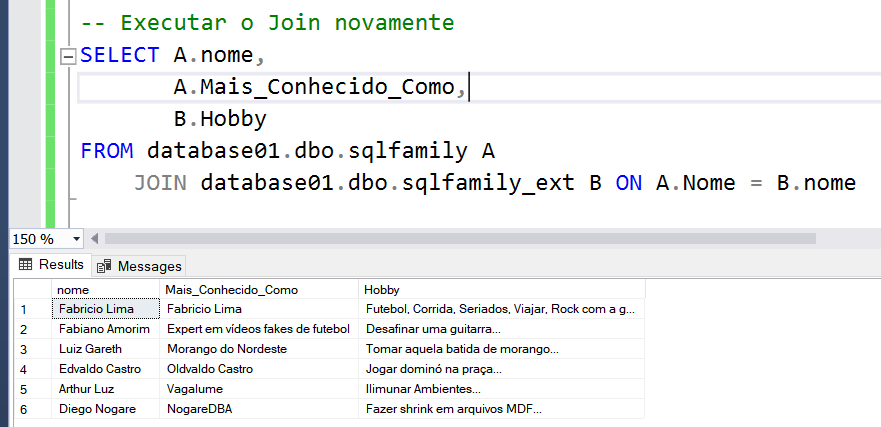Click the Vagalume cell
This screenshot has height=427, width=881.
coord(259,389)
